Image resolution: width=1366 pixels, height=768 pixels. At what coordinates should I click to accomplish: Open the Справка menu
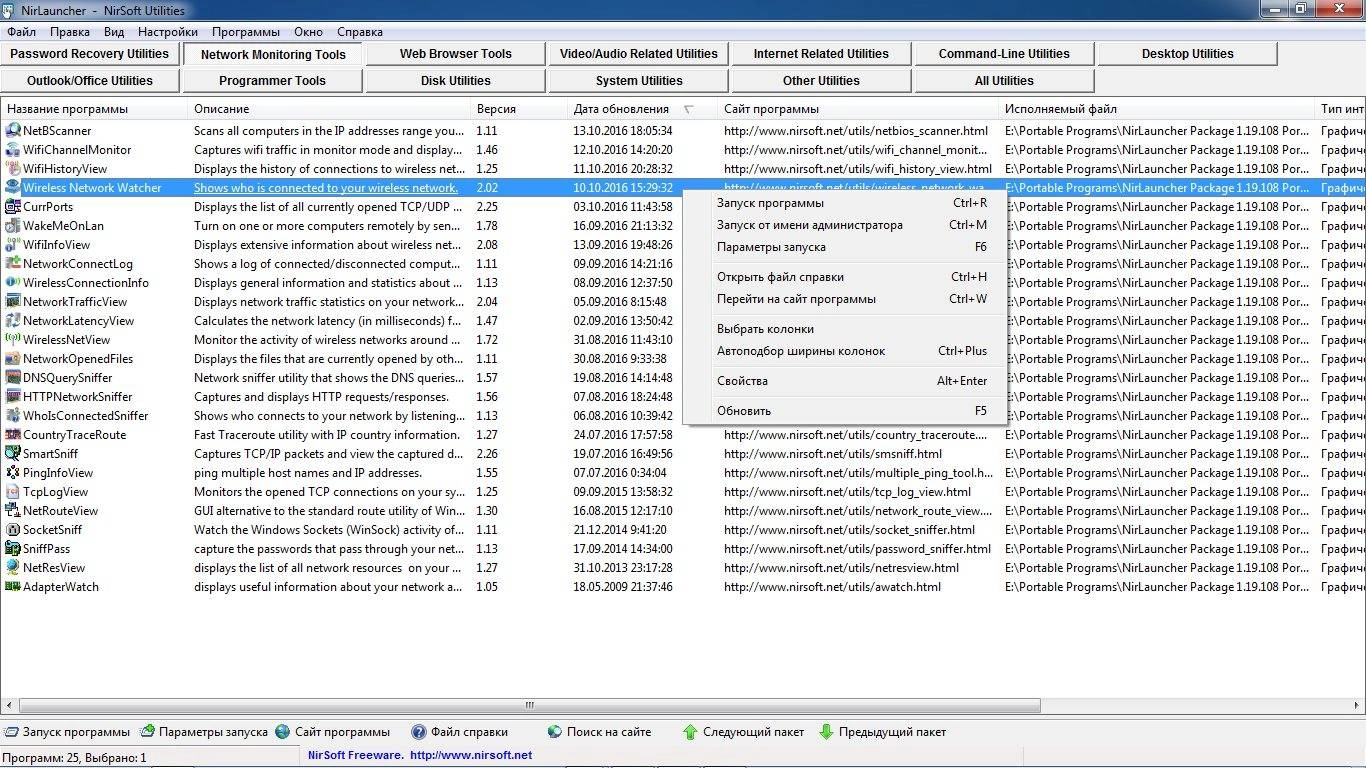coord(360,32)
